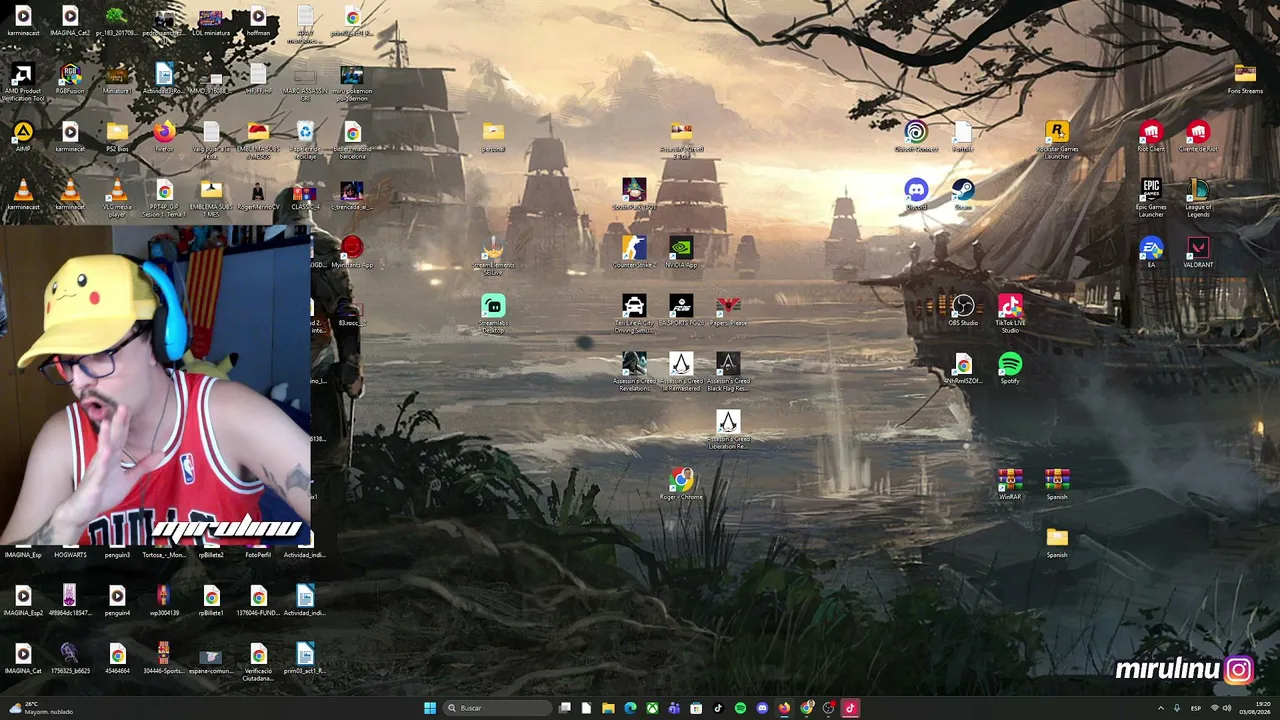Select the VLC media player shortcut
Screen dimensions: 1280x720
tap(117, 199)
